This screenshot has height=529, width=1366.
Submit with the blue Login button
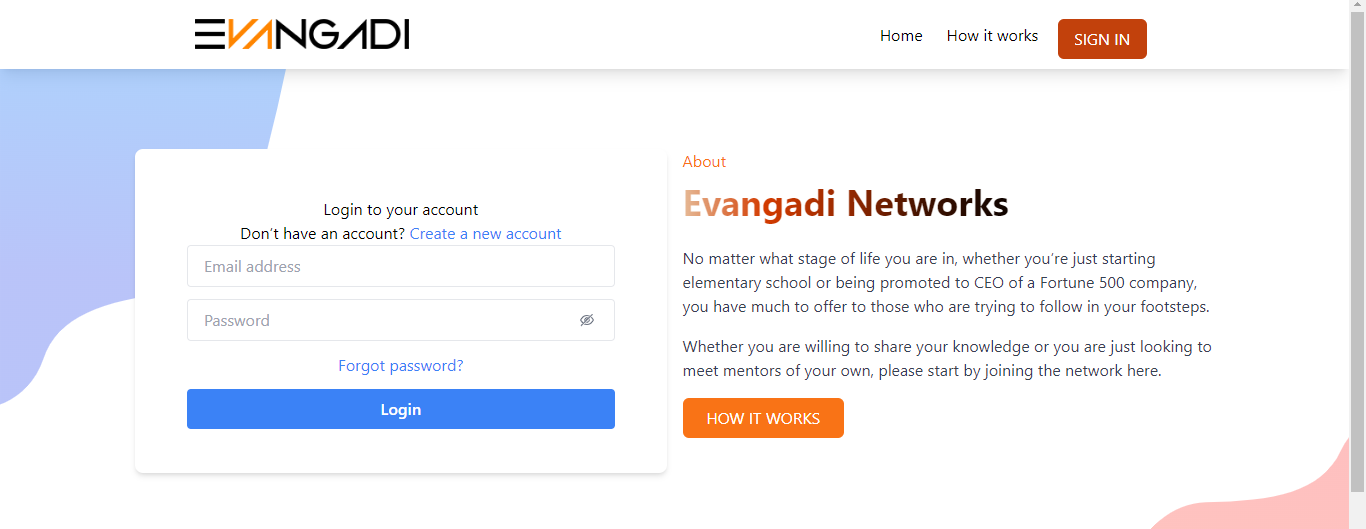401,409
